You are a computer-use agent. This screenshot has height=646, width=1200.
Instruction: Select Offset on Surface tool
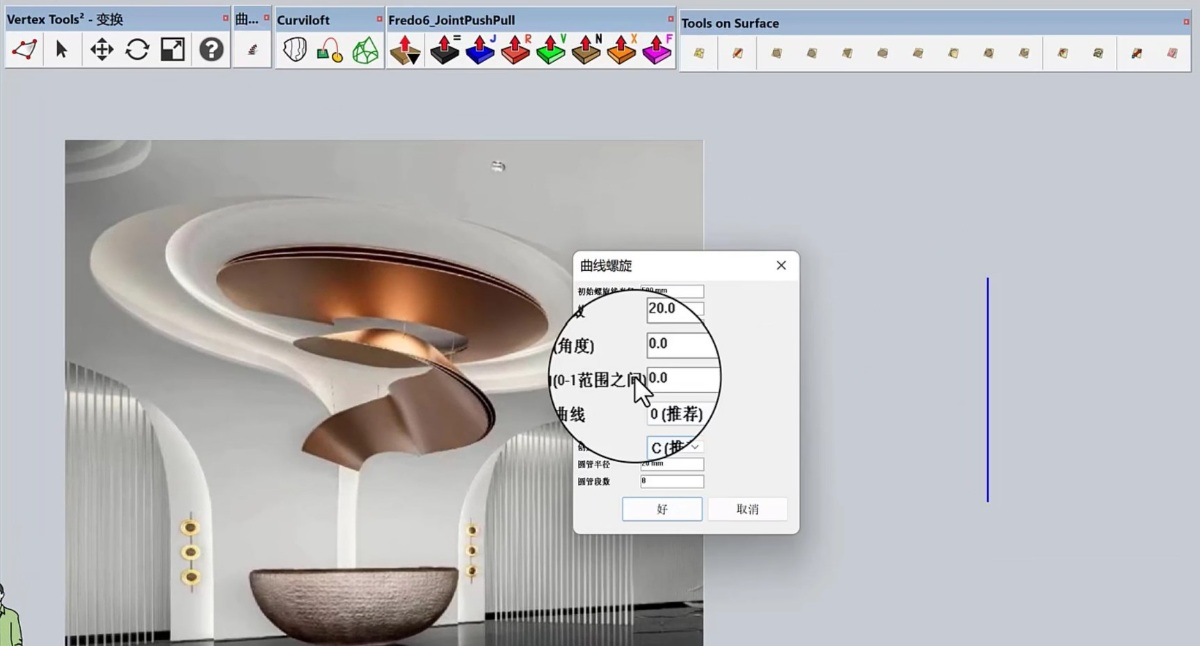click(x=1062, y=53)
